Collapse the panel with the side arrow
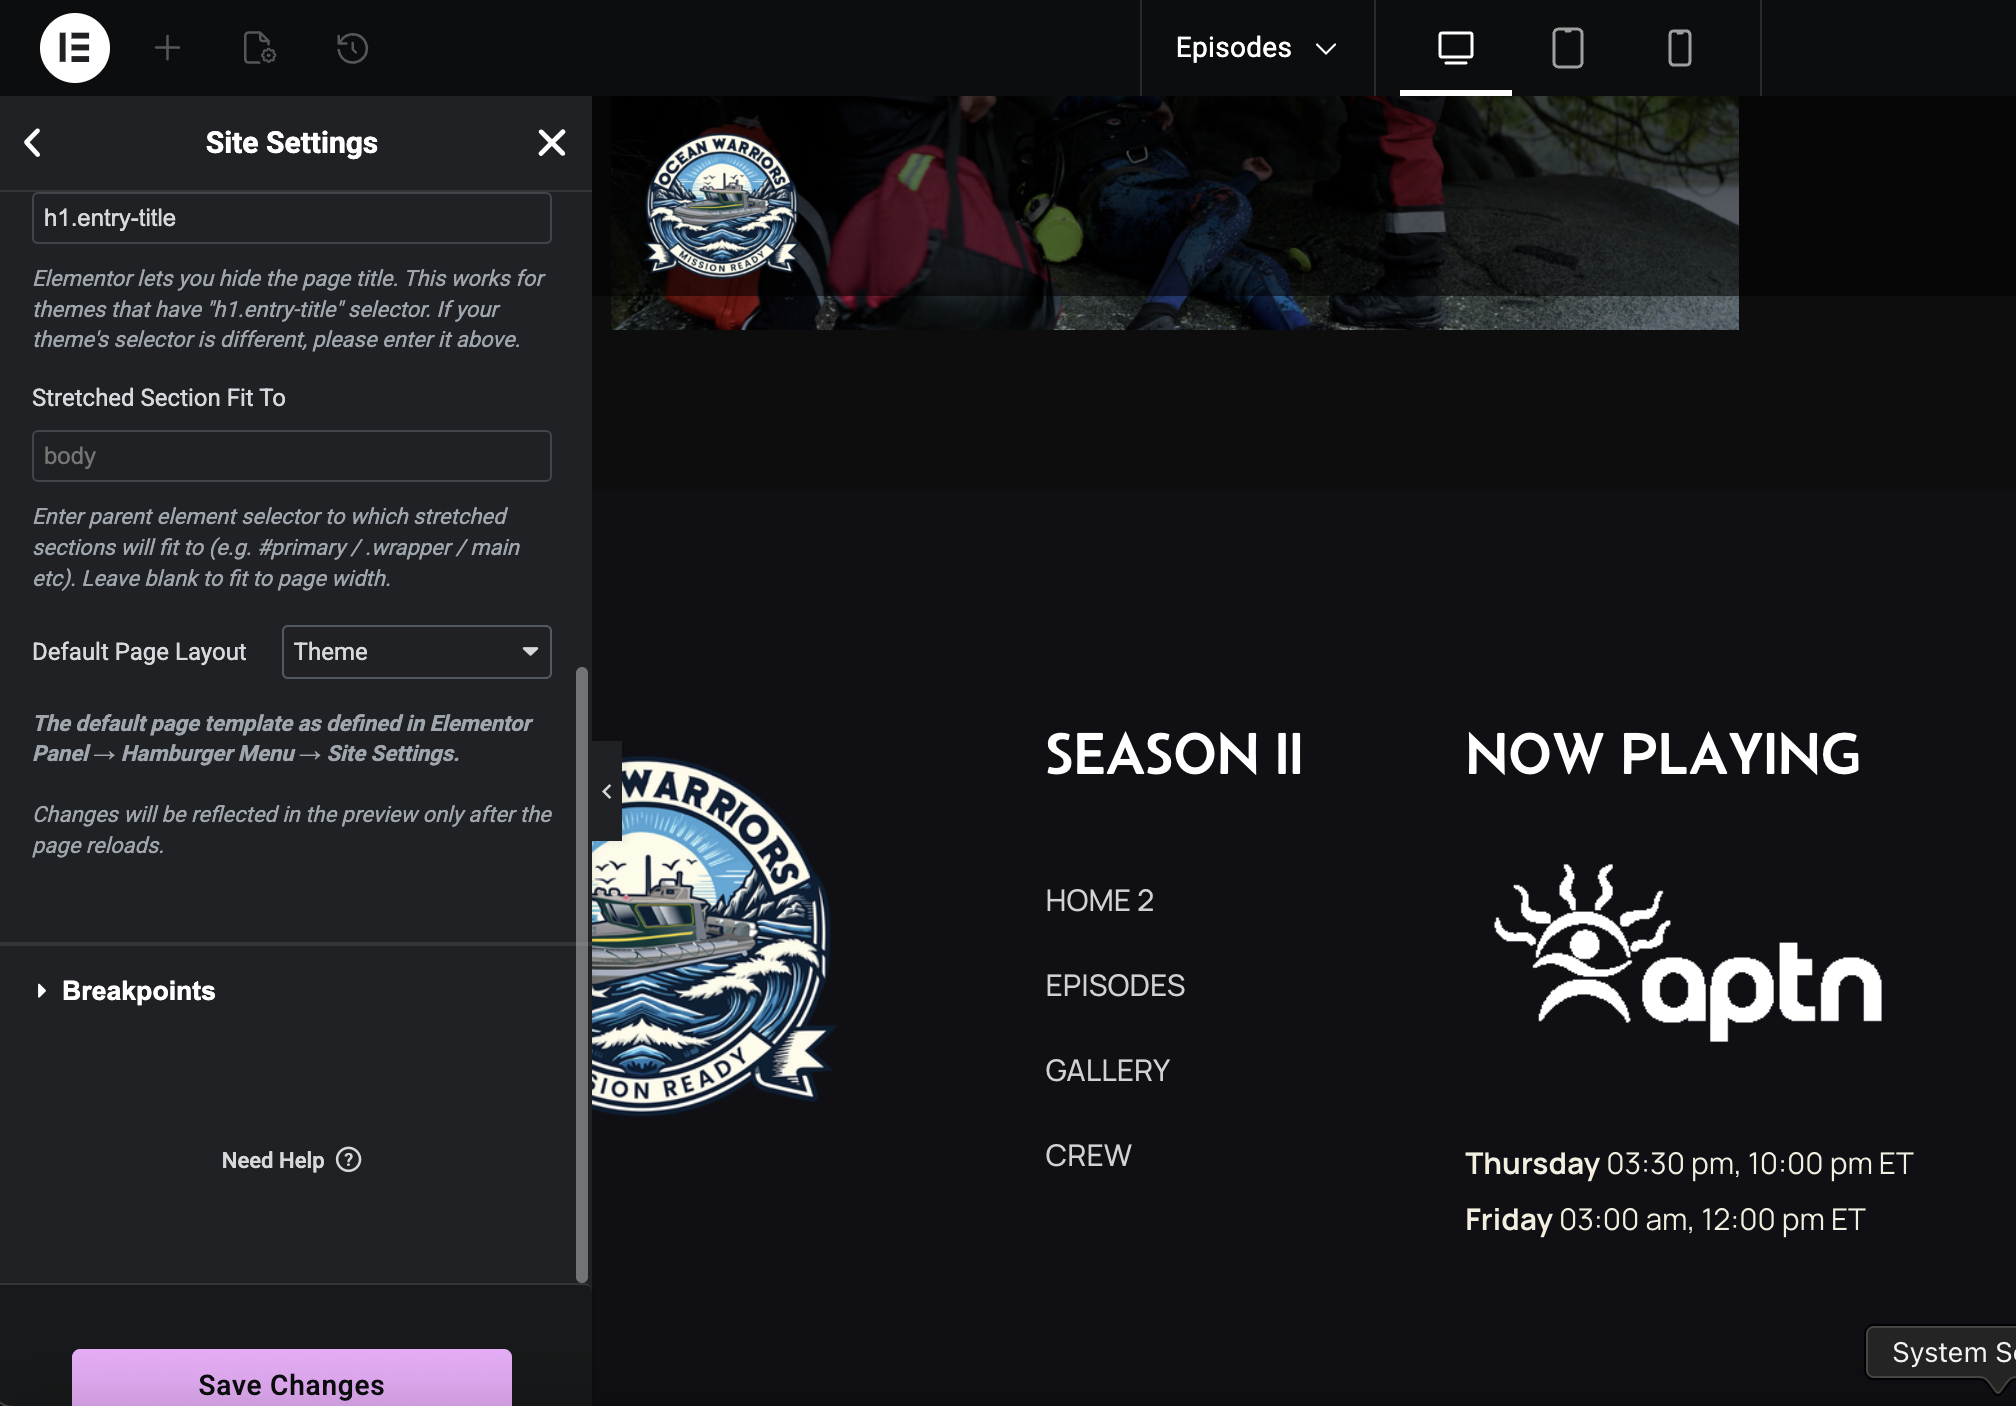This screenshot has width=2016, height=1406. [607, 791]
